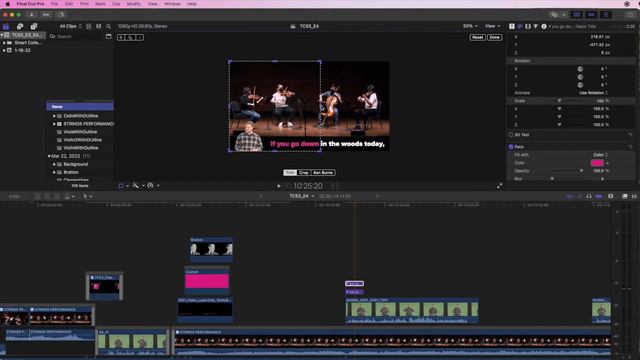This screenshot has height=360, width=640.
Task: Click the Reset button in viewer
Action: [477, 37]
